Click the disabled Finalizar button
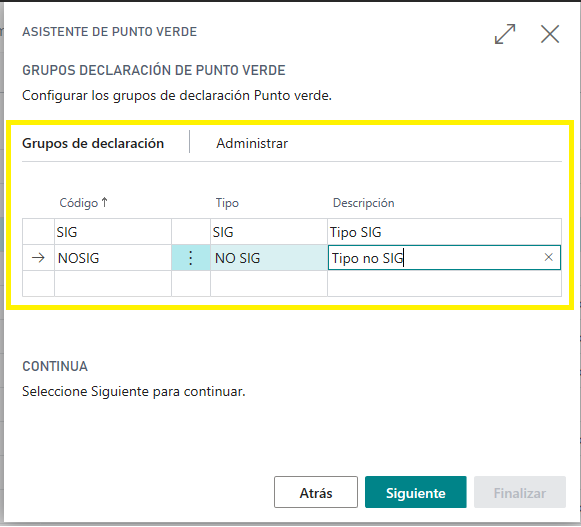 519,492
